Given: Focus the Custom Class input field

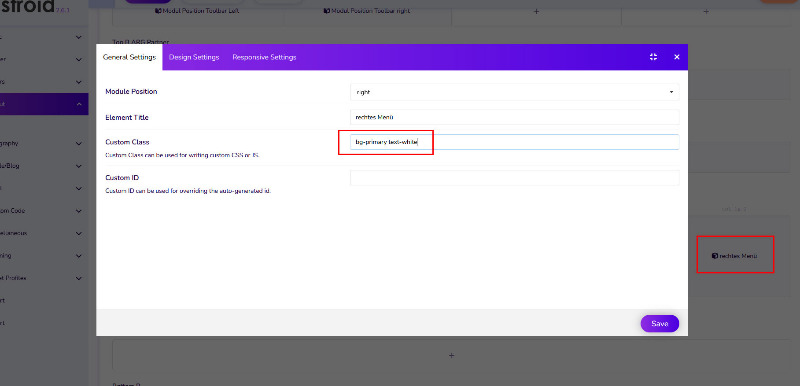Looking at the screenshot, I should (x=514, y=142).
